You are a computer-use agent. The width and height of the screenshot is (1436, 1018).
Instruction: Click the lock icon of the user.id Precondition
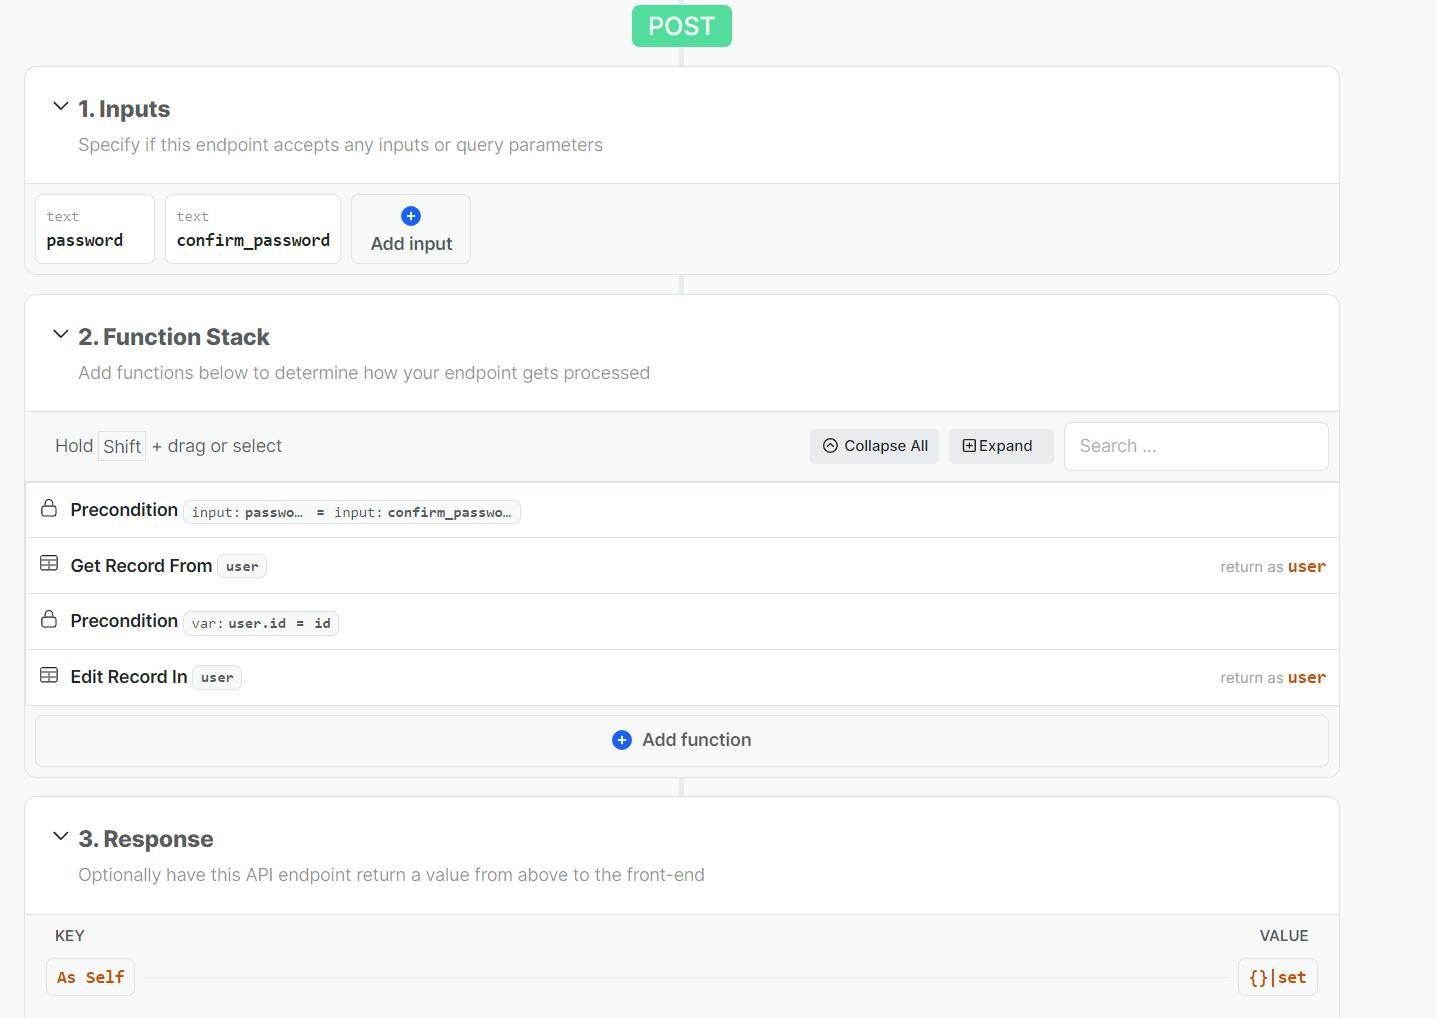49,620
